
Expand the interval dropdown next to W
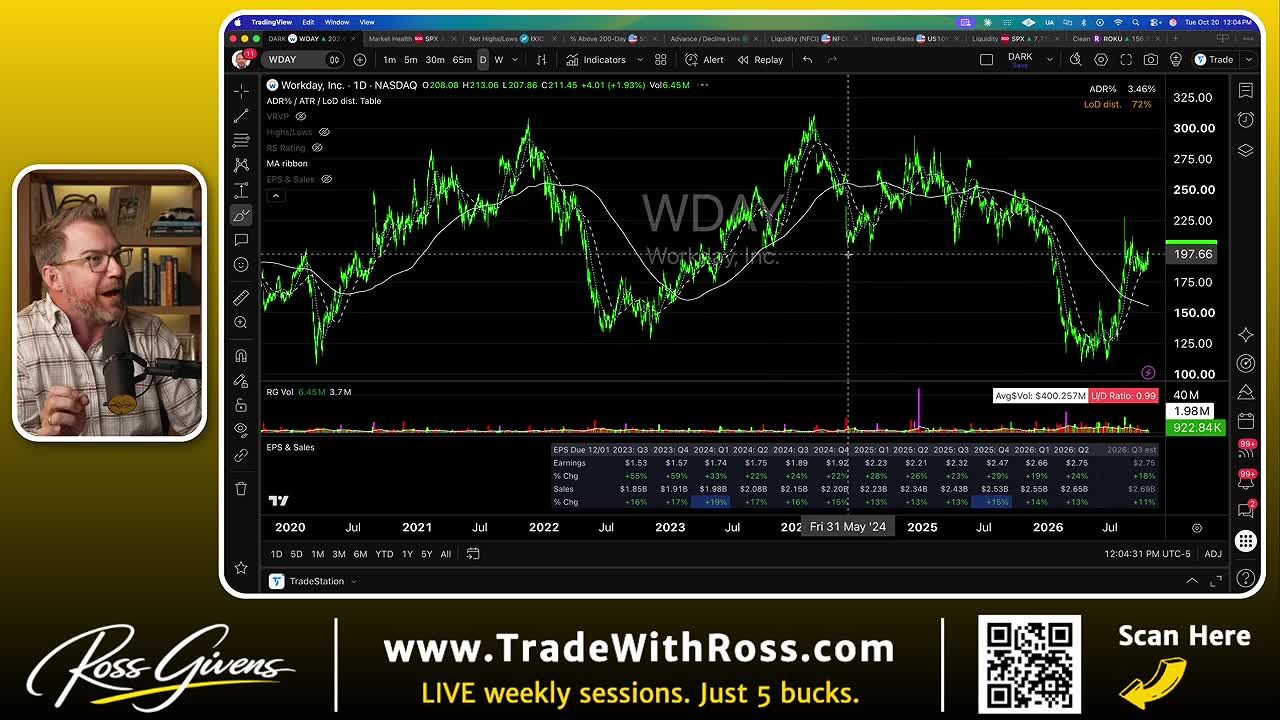[516, 60]
